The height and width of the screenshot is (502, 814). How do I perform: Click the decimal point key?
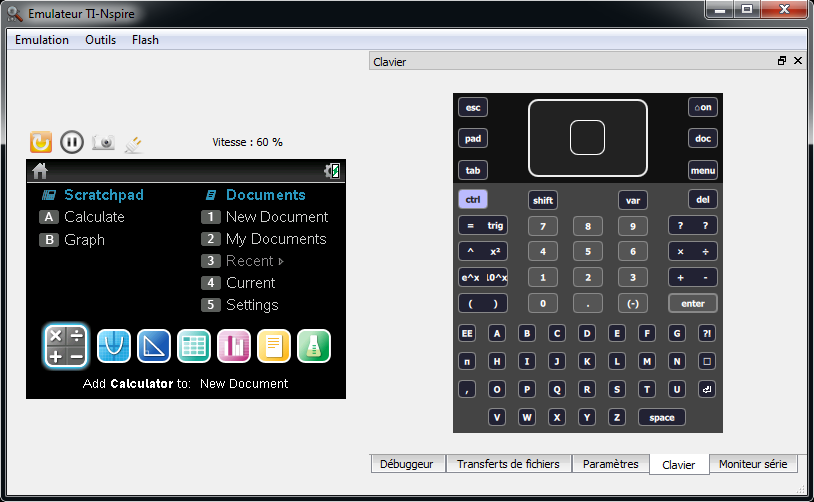click(588, 304)
